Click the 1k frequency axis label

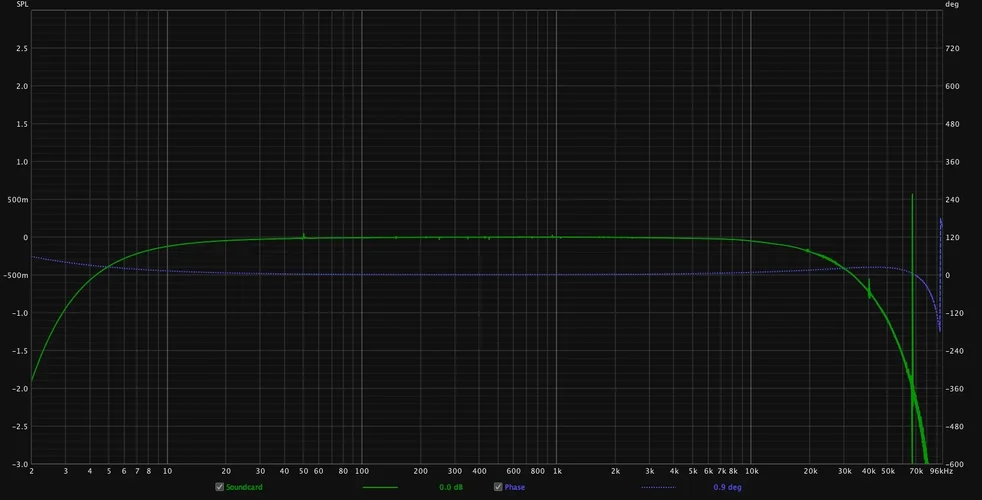tap(557, 471)
